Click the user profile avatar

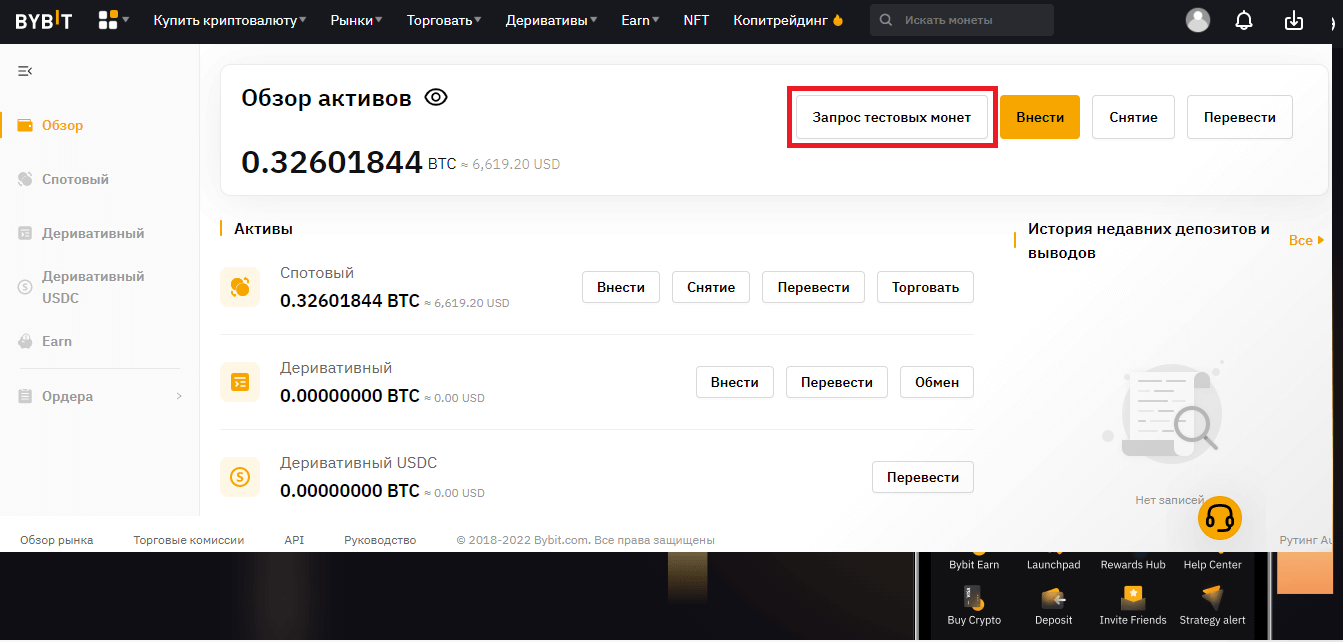click(x=1197, y=20)
